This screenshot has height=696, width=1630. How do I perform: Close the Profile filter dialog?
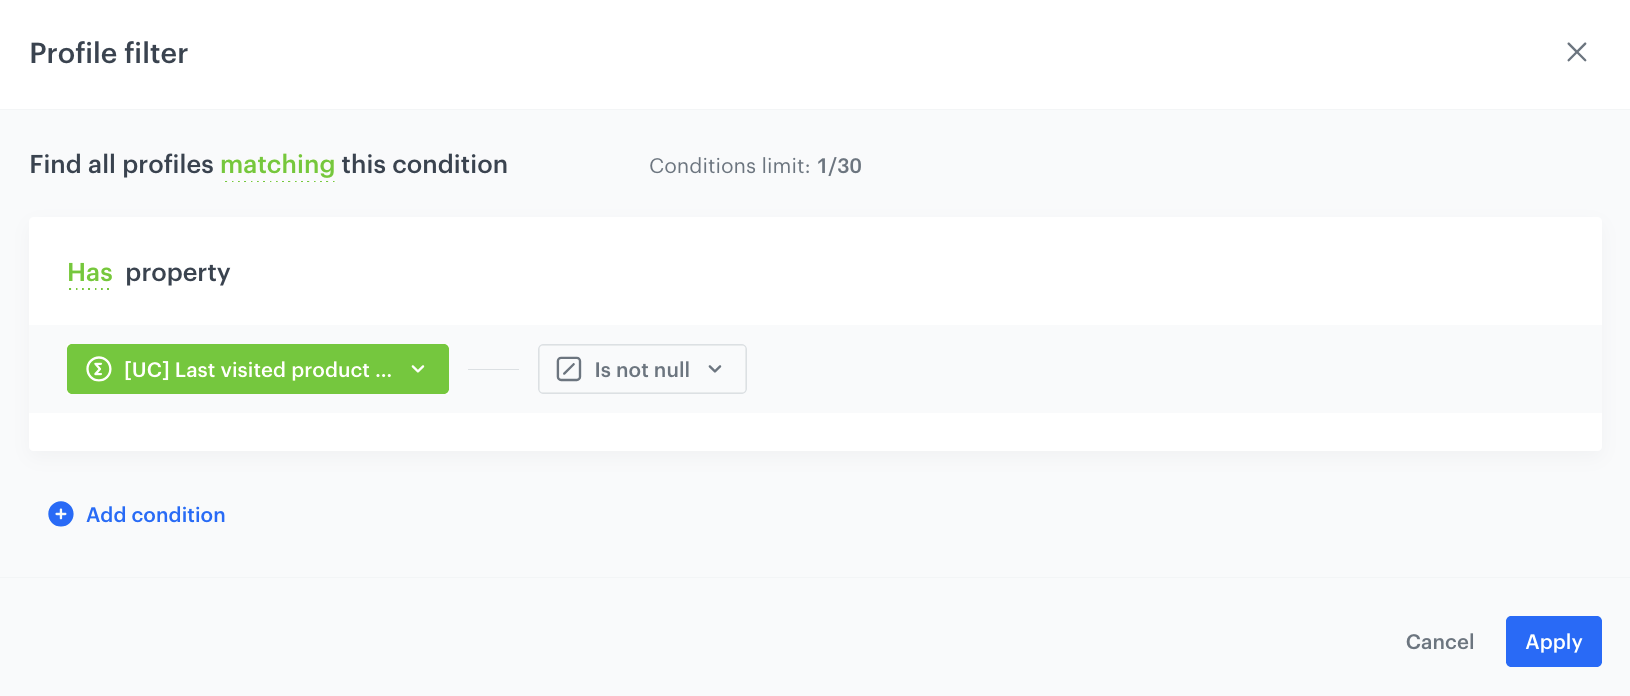tap(1576, 52)
